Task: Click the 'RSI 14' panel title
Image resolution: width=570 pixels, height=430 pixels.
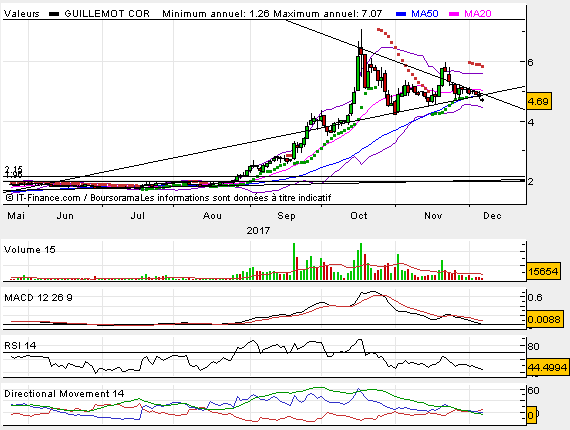Action: (20, 346)
